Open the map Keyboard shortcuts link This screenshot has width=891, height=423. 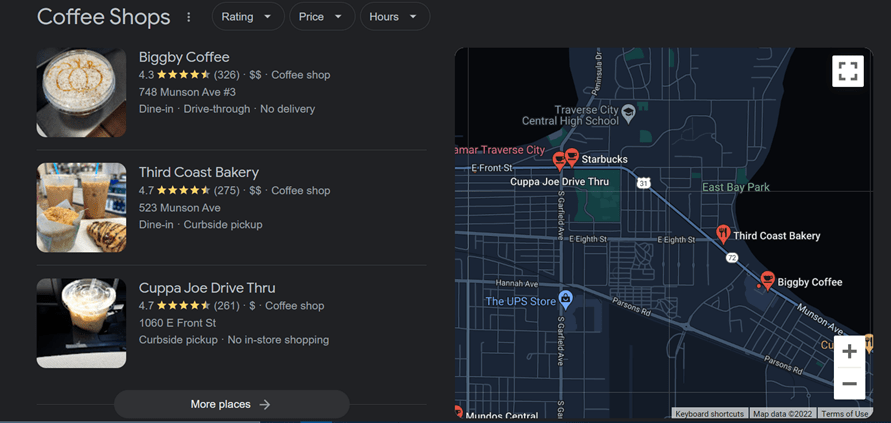tap(709, 414)
